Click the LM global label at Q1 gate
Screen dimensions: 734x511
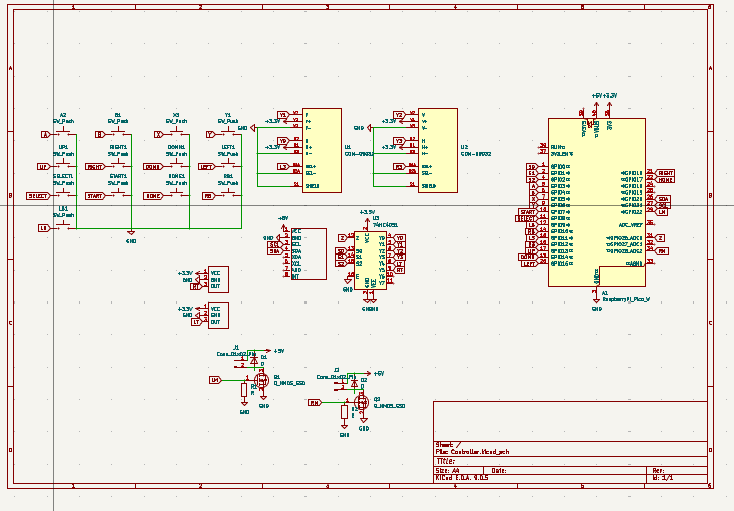tap(215, 380)
